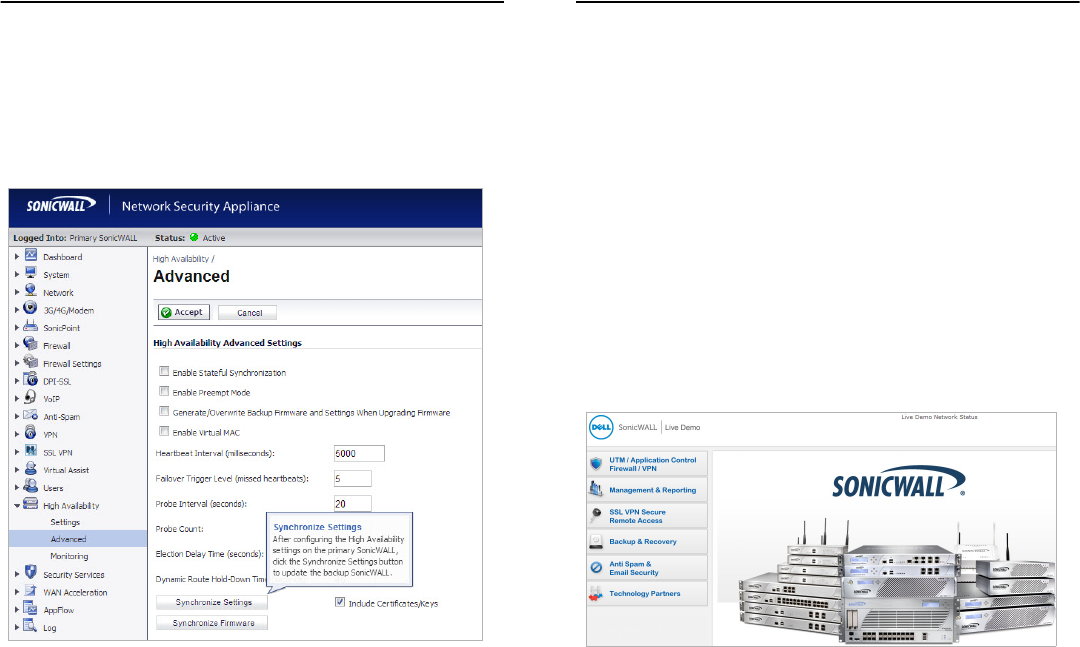The width and height of the screenshot is (1080, 647).
Task: Open the Anti-Spam menu label
Action: (x=61, y=417)
